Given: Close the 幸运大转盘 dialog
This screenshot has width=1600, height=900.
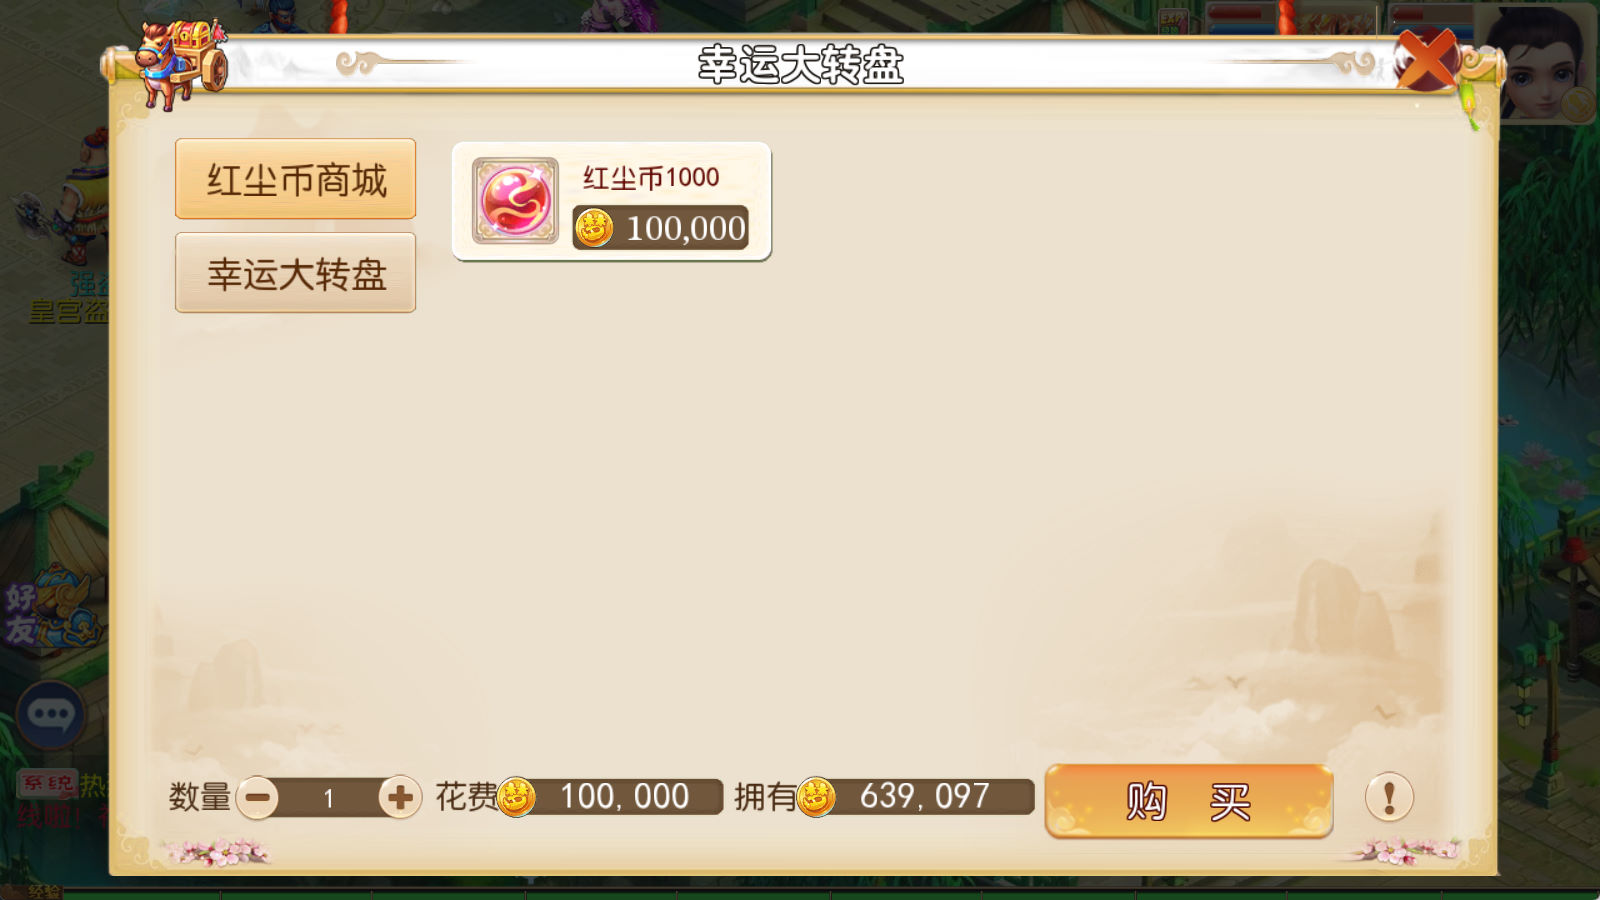Looking at the screenshot, I should tap(1427, 60).
